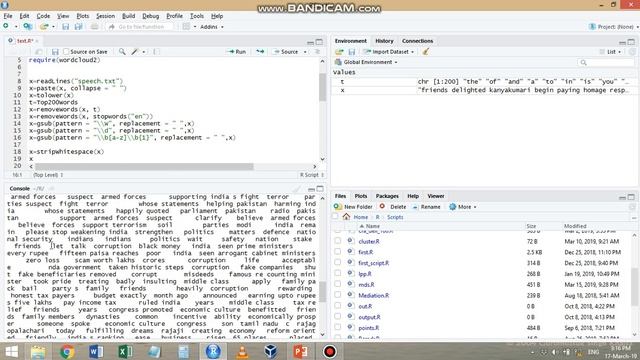The width and height of the screenshot is (640, 360).
Task: Click the Delete button in Files pane
Action: (393, 207)
